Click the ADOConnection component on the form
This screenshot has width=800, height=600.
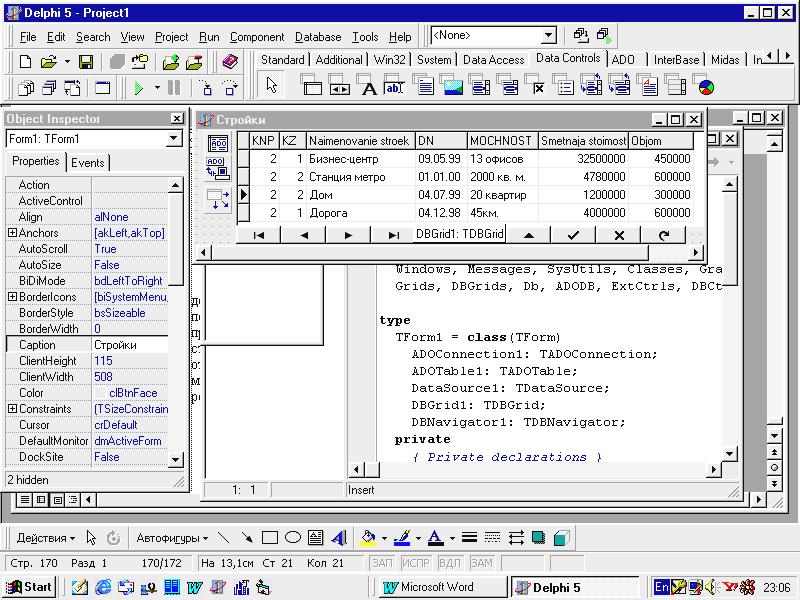pyautogui.click(x=218, y=143)
